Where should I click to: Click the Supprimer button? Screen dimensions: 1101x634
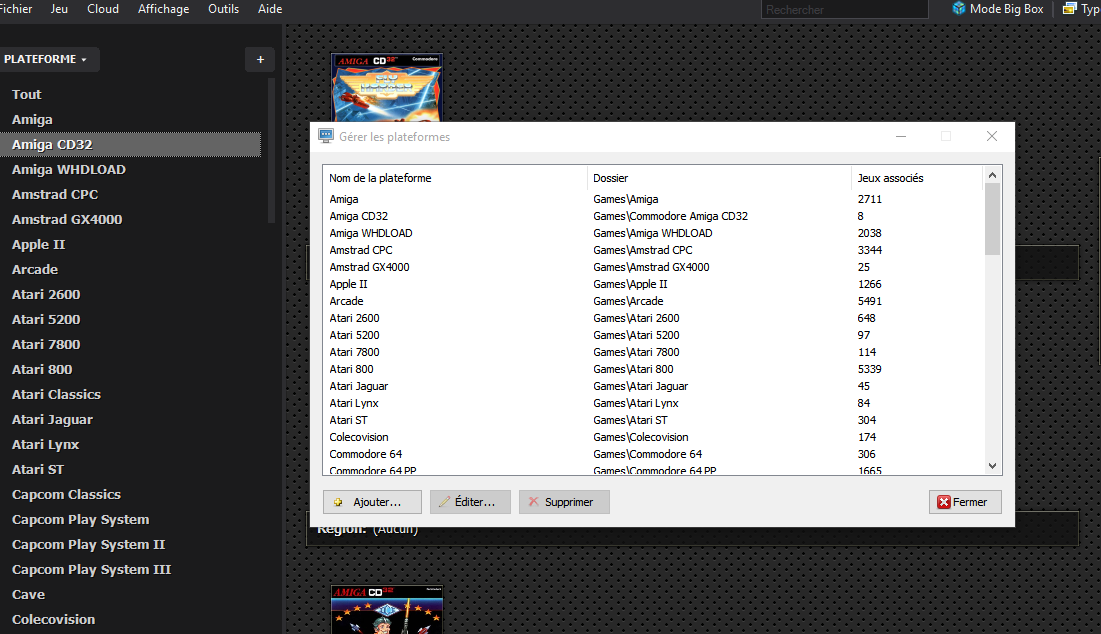point(564,502)
